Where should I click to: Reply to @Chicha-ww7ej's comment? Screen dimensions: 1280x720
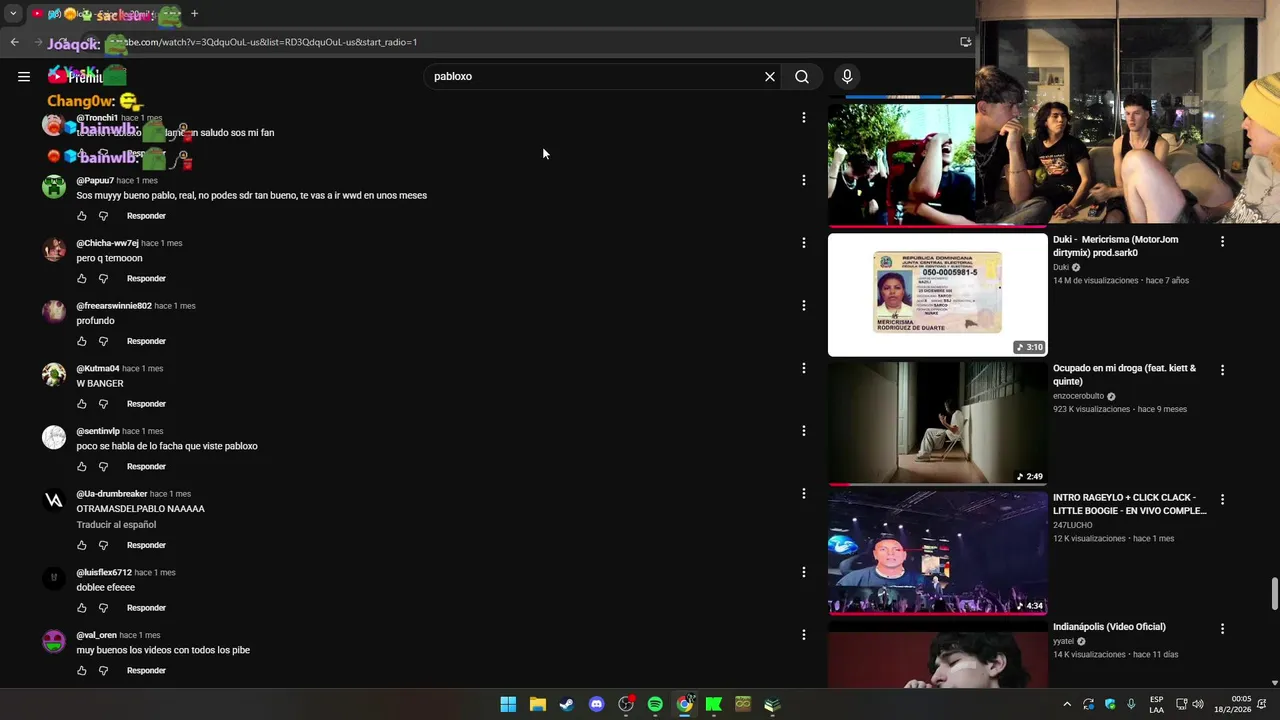coord(146,279)
